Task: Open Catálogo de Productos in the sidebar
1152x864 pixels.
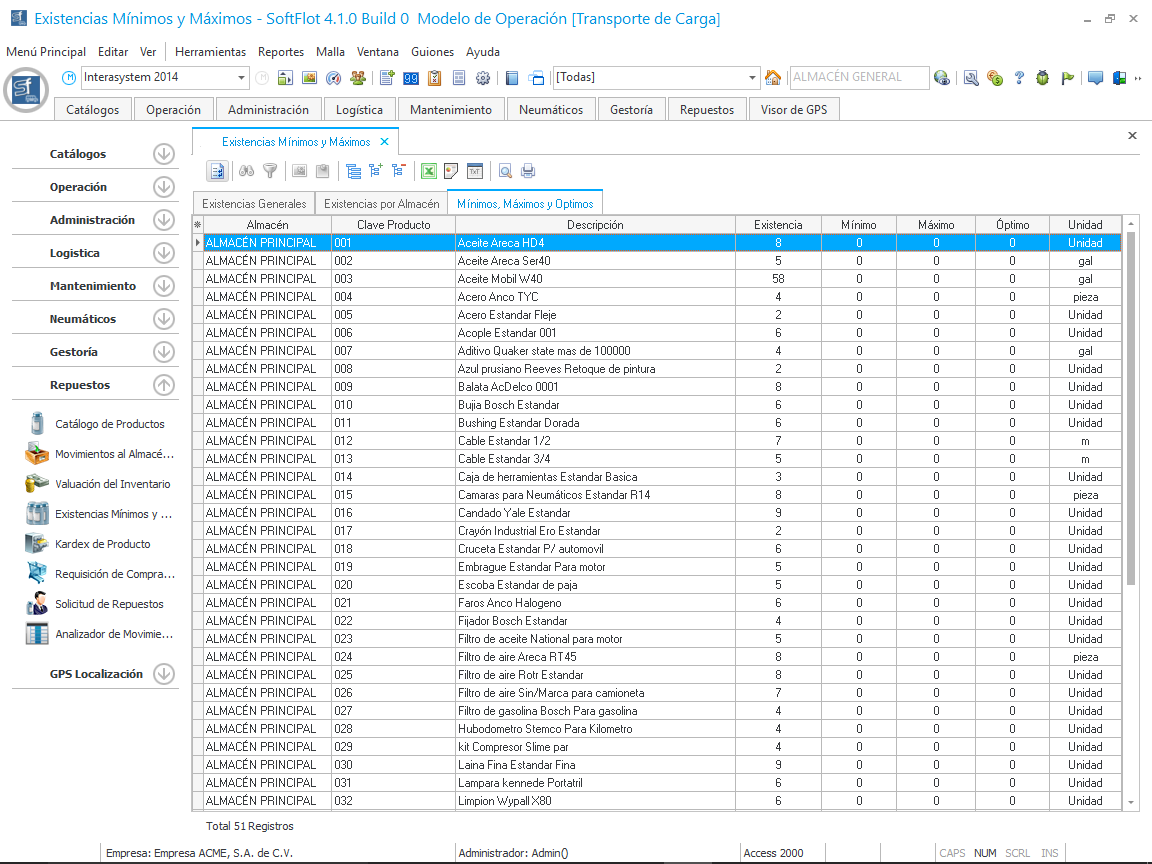Action: [110, 424]
